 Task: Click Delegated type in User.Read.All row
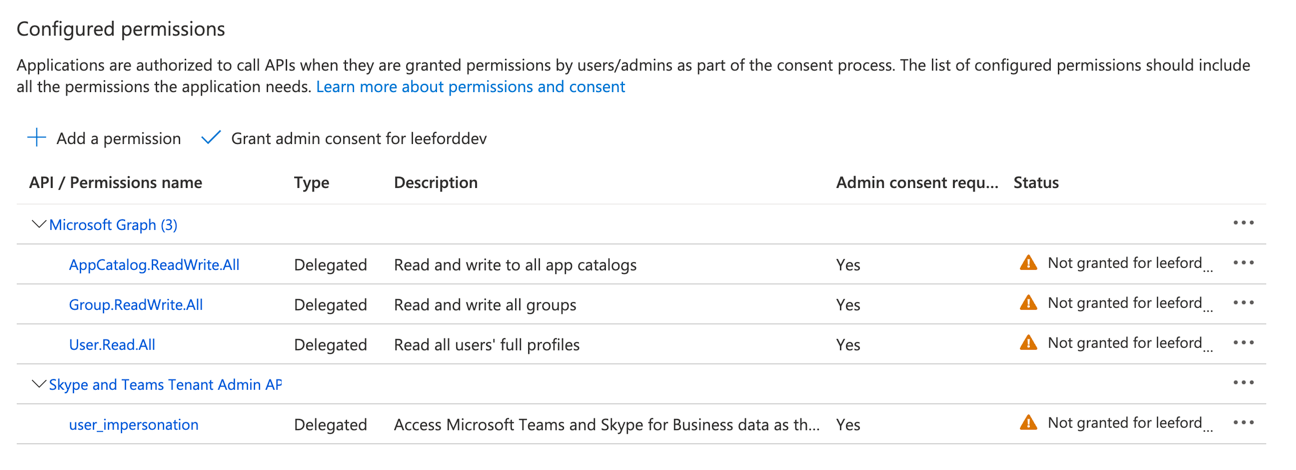point(330,345)
